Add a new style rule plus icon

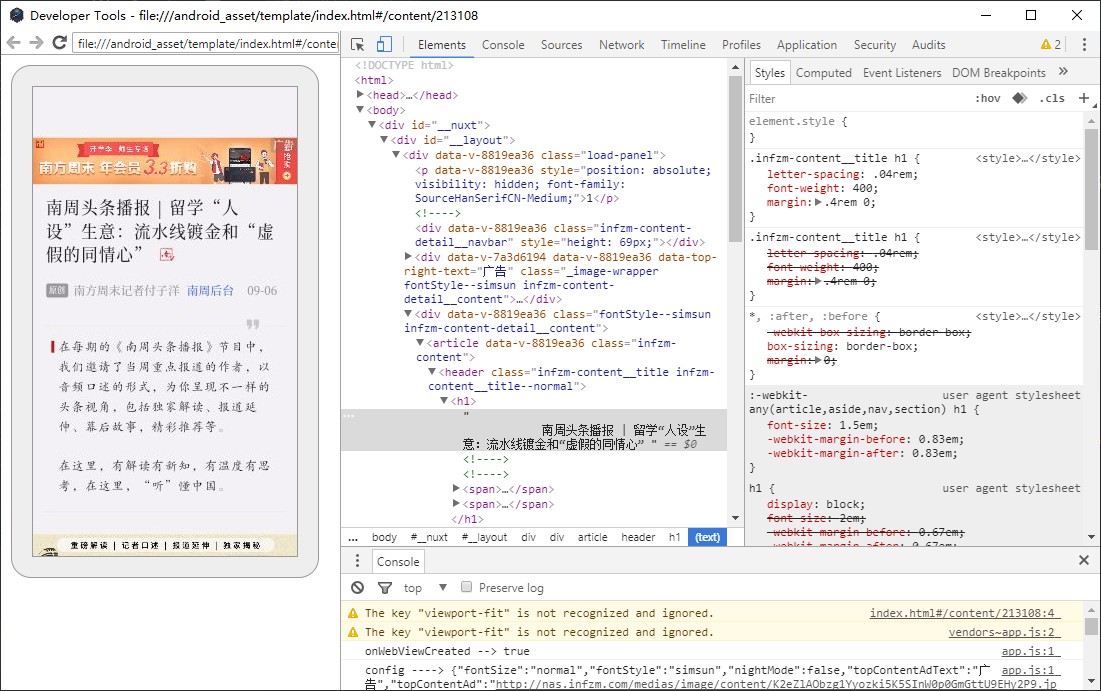[x=1084, y=98]
